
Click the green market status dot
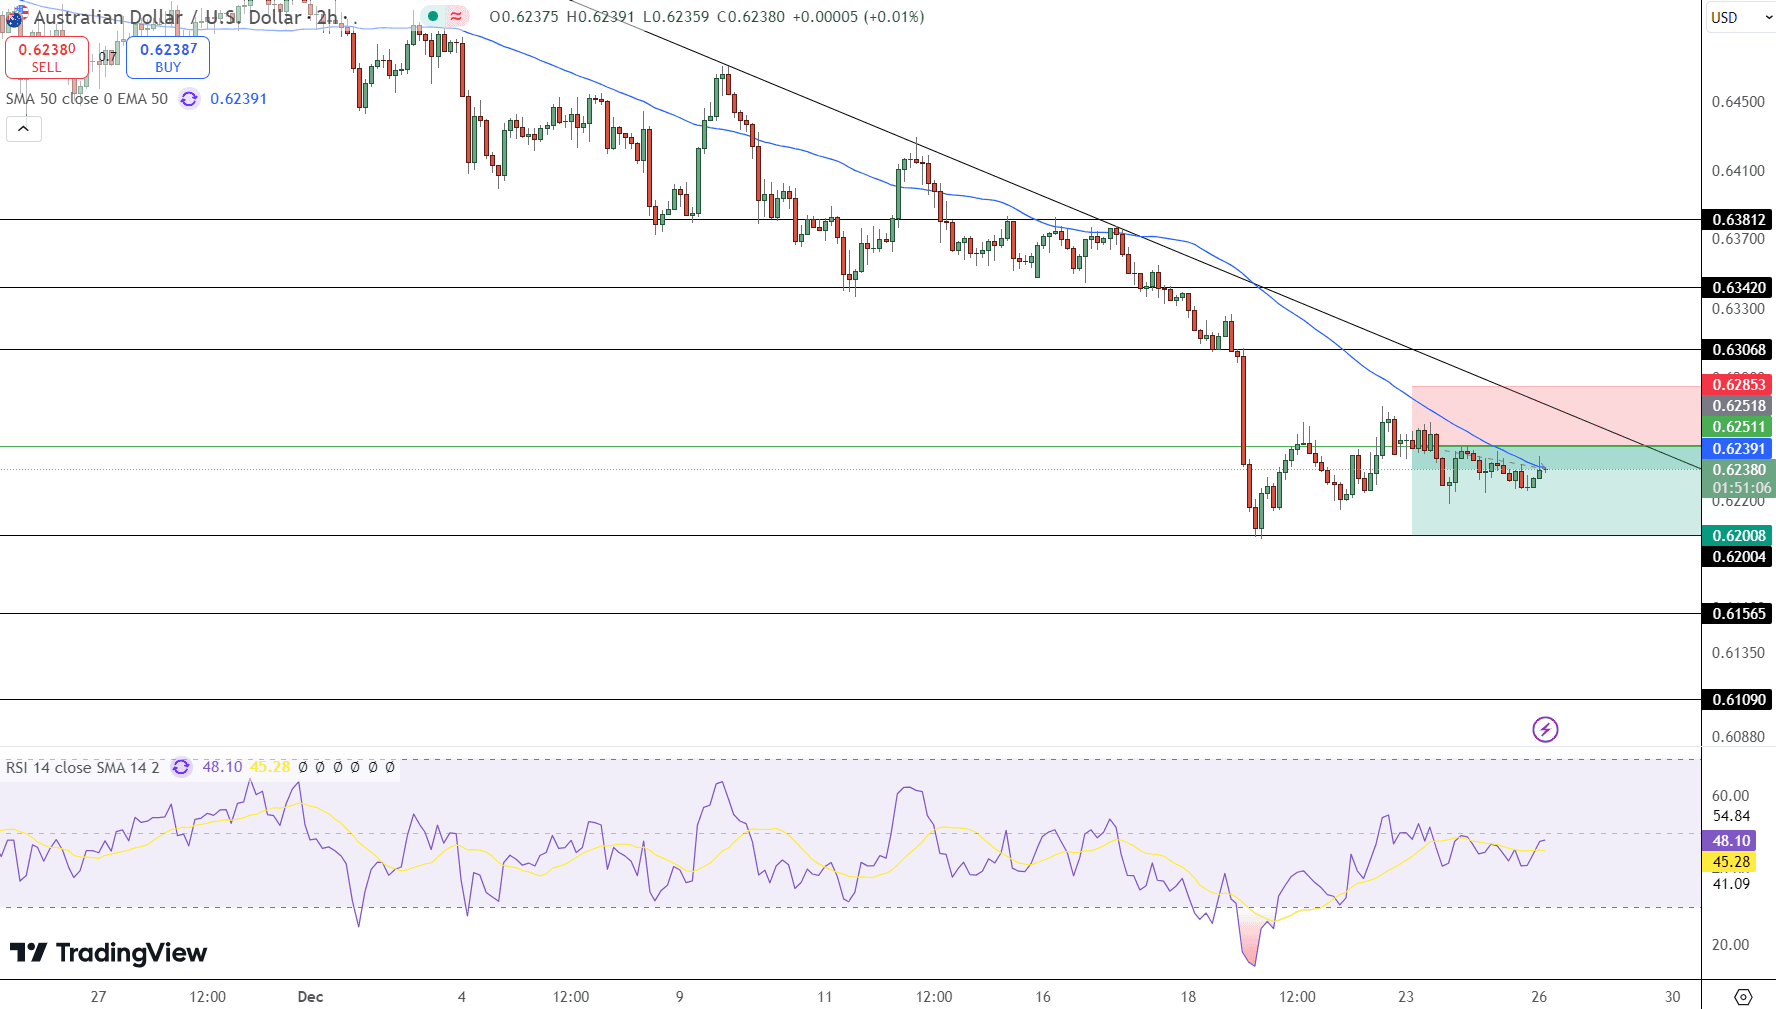click(433, 16)
